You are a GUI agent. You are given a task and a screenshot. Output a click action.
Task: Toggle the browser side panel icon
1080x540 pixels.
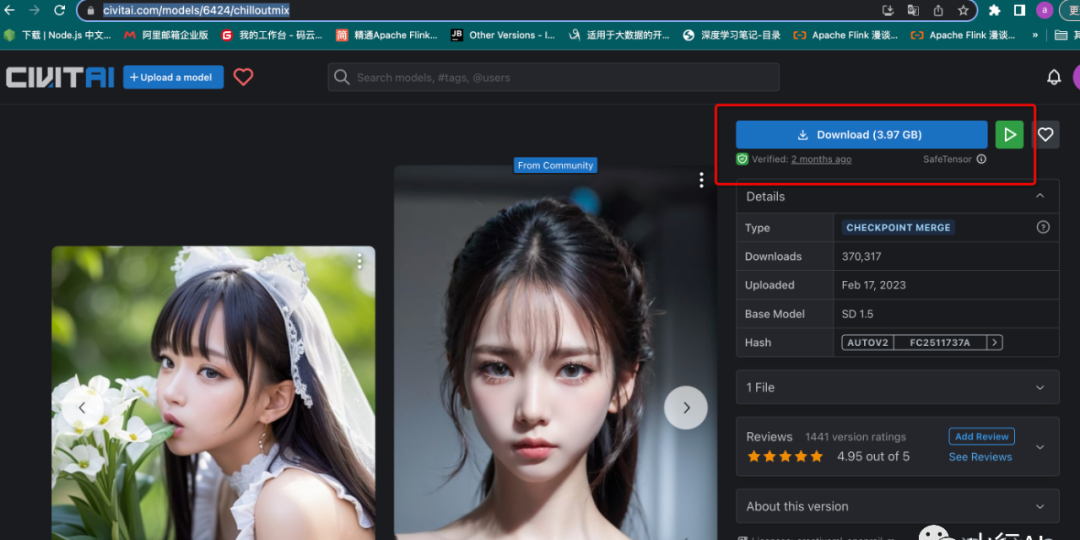pyautogui.click(x=1020, y=10)
